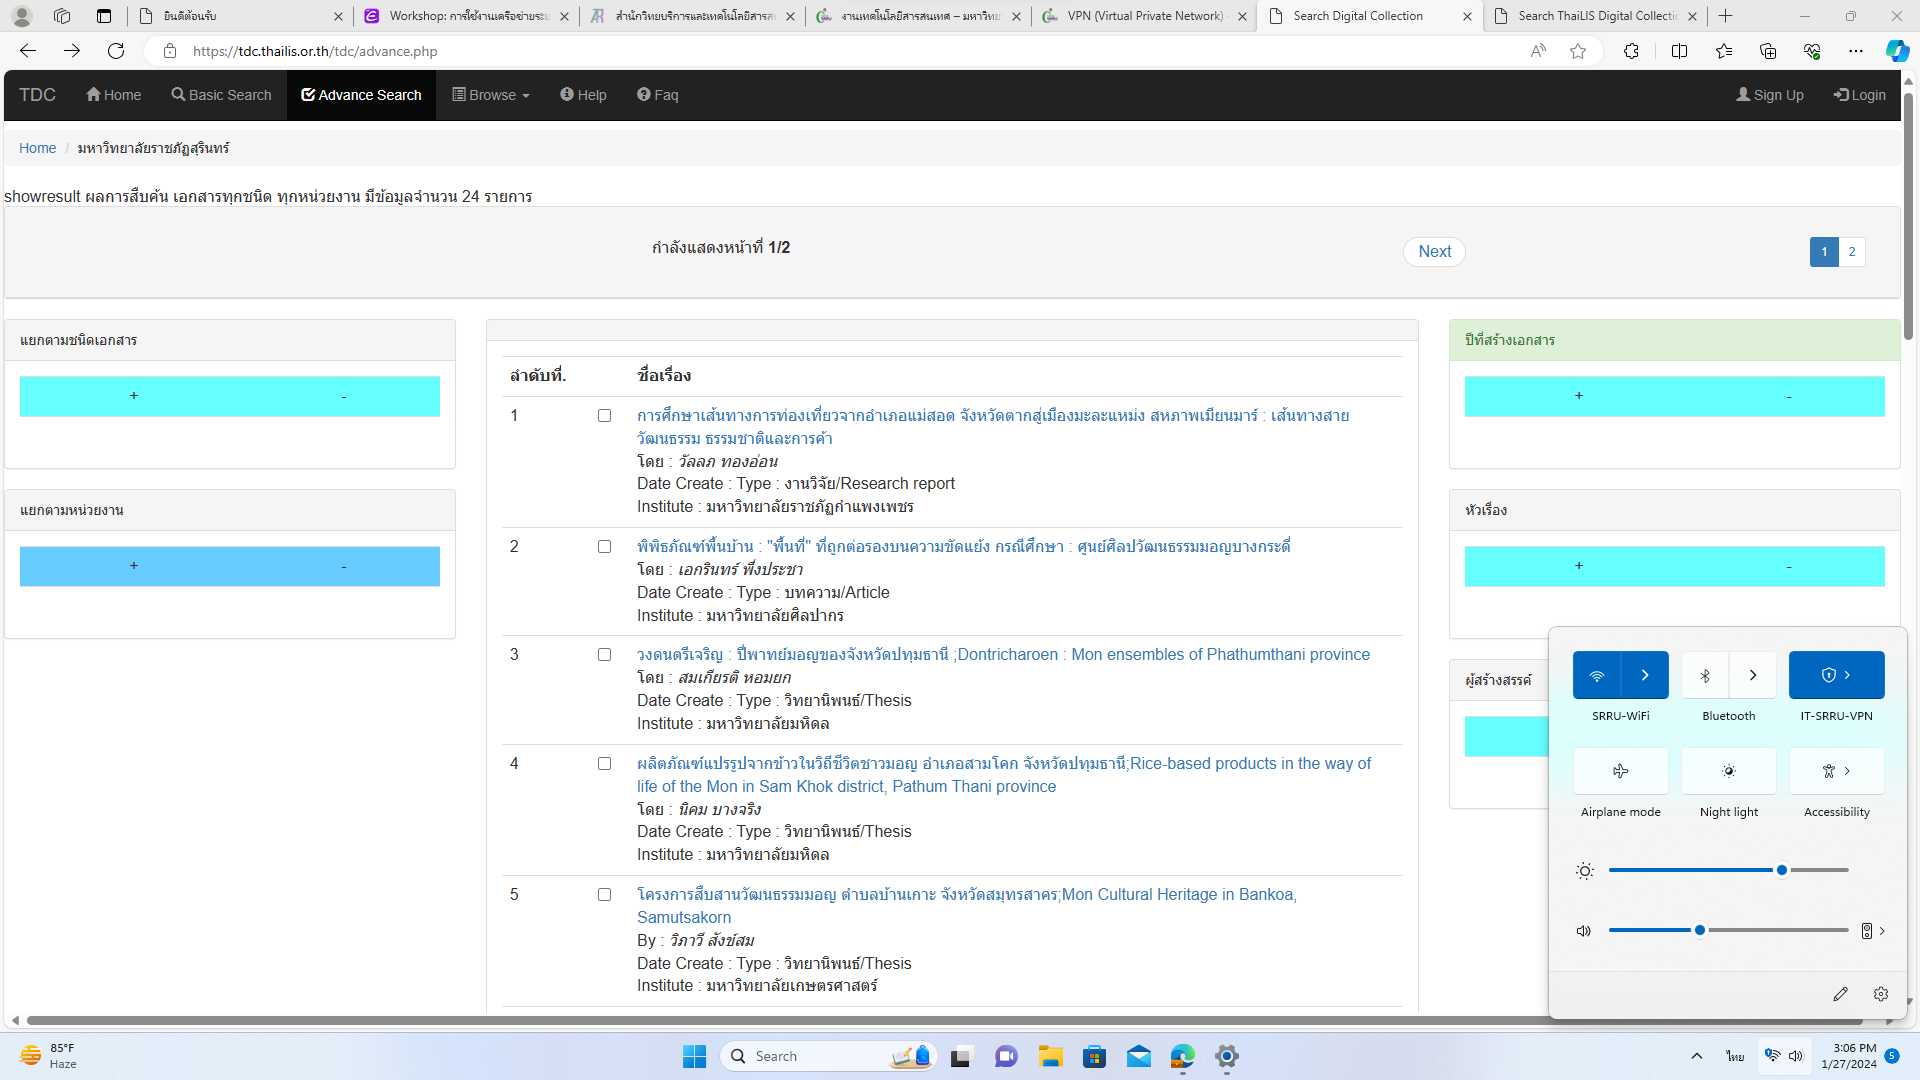Open File Explorer from the taskbar
The height and width of the screenshot is (1080, 1920).
(1050, 1057)
